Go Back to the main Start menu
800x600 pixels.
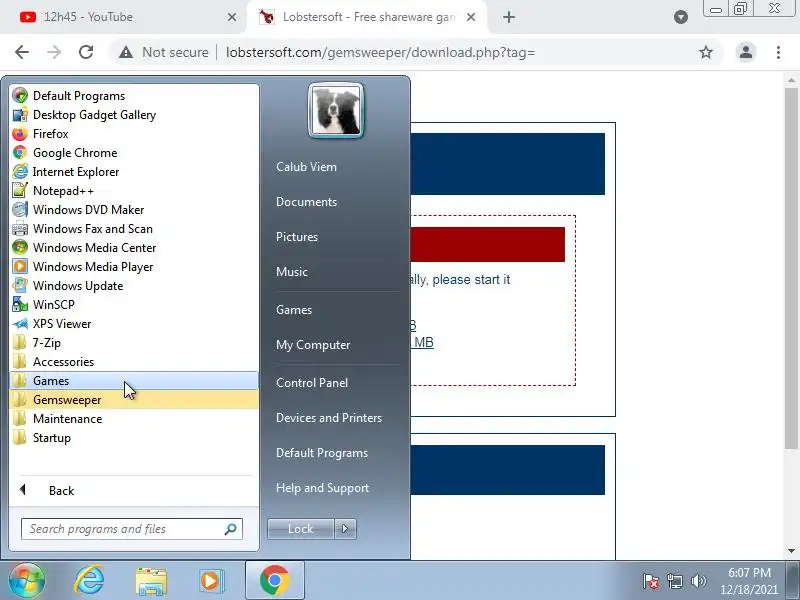(x=134, y=491)
